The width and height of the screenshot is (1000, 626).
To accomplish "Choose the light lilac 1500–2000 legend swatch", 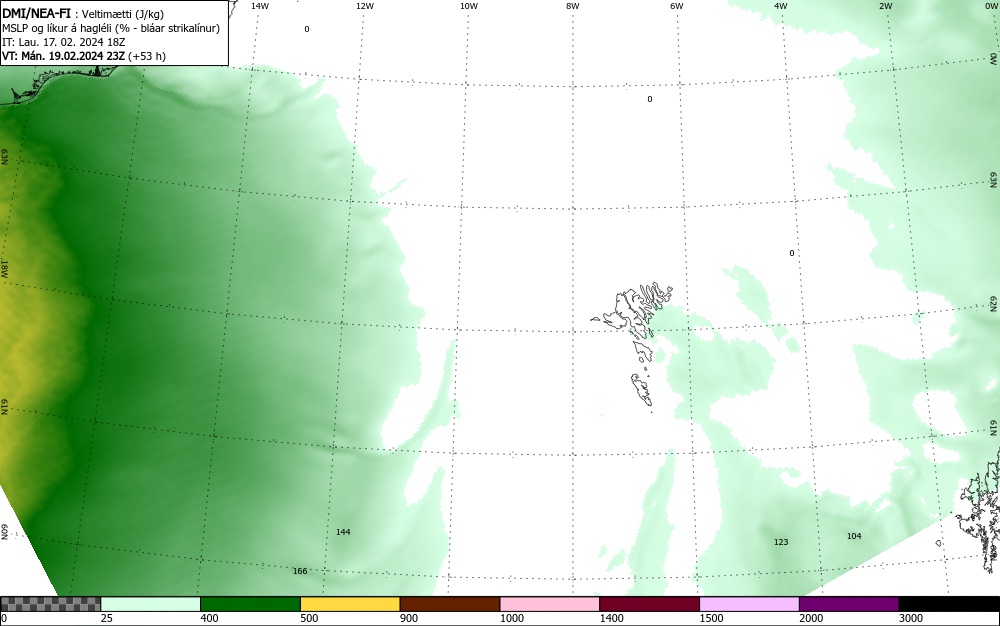I will tap(749, 604).
